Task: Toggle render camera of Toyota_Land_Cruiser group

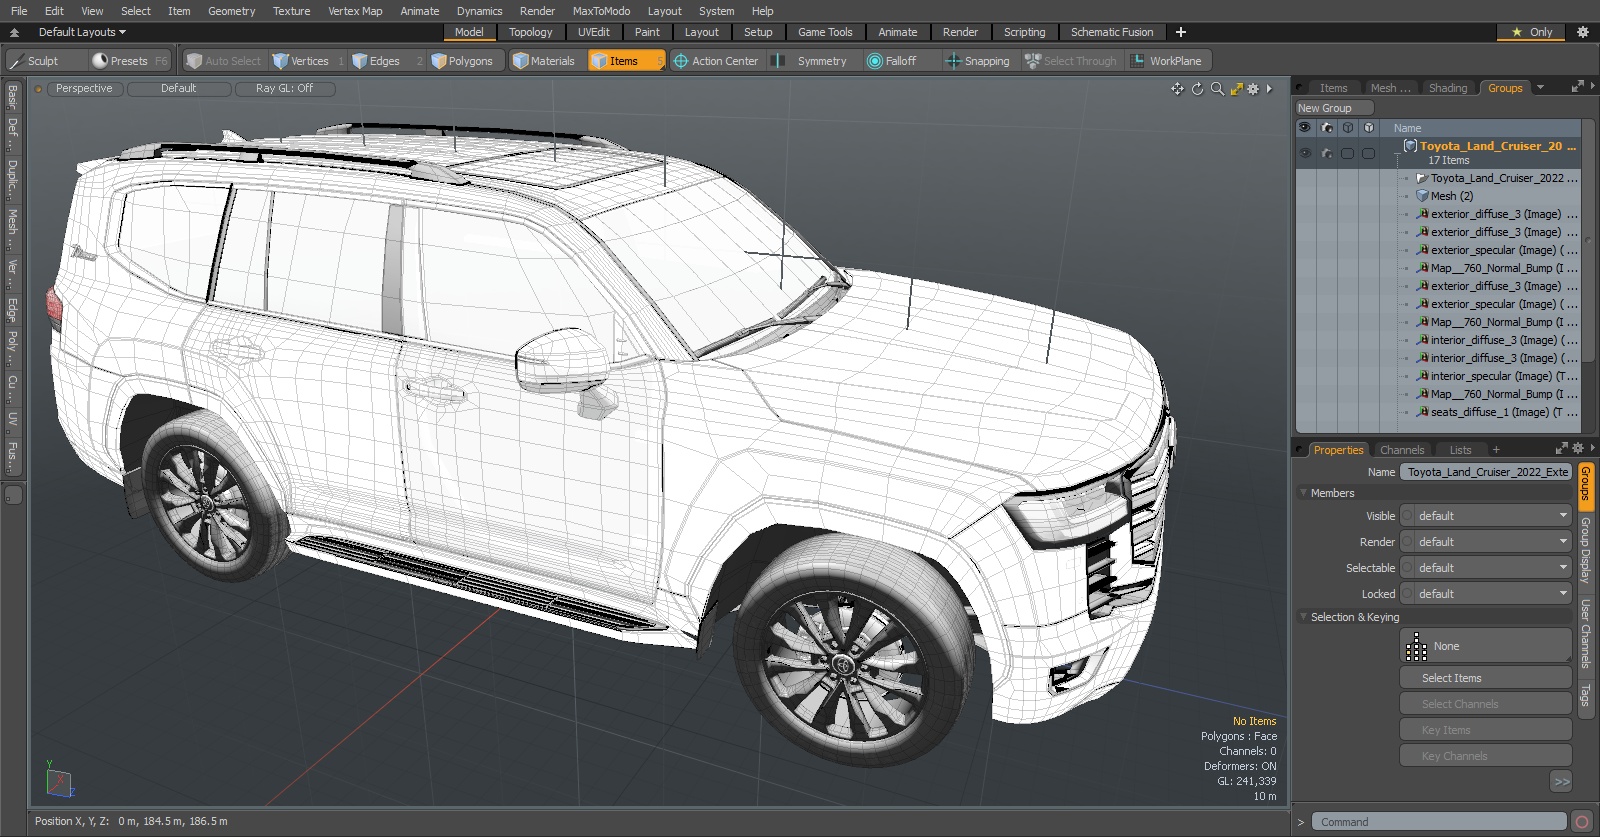Action: [x=1327, y=154]
